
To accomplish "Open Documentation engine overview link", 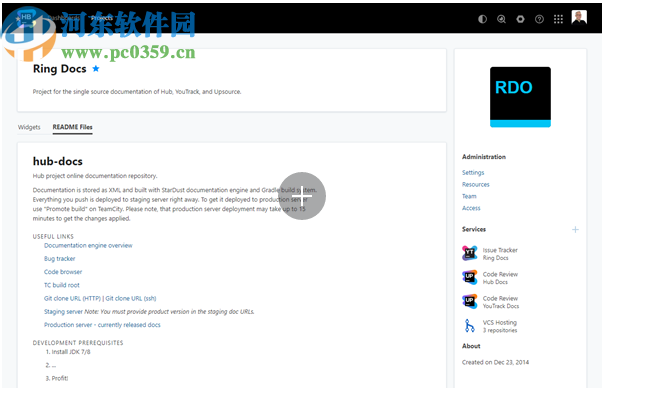I will tap(88, 246).
